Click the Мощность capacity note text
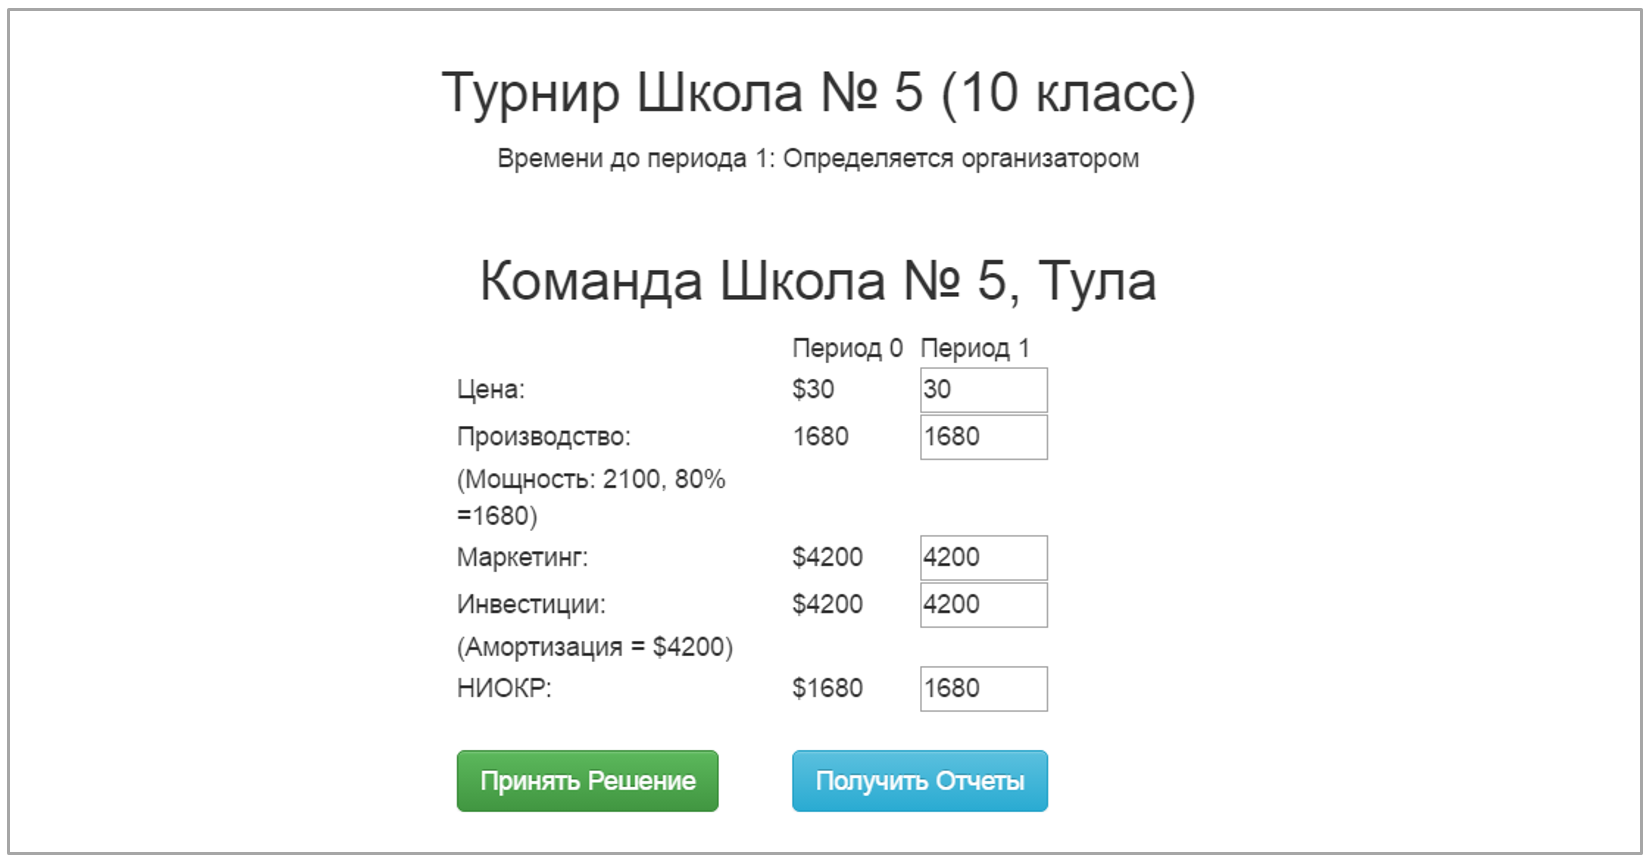Screen dimensions: 1649x862 [x=590, y=497]
